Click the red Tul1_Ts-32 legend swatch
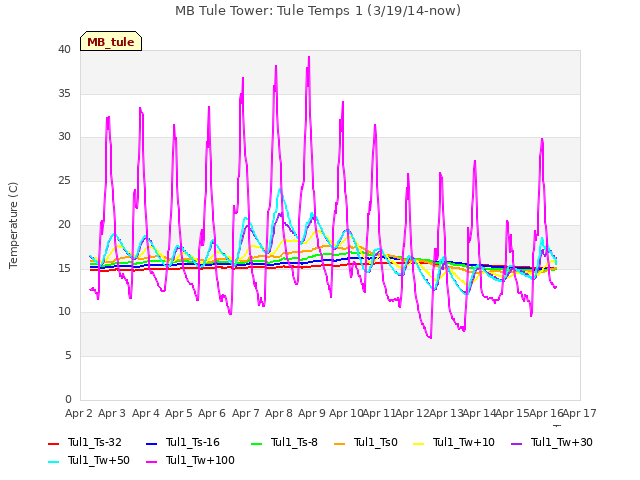The width and height of the screenshot is (640, 480). click(53, 444)
